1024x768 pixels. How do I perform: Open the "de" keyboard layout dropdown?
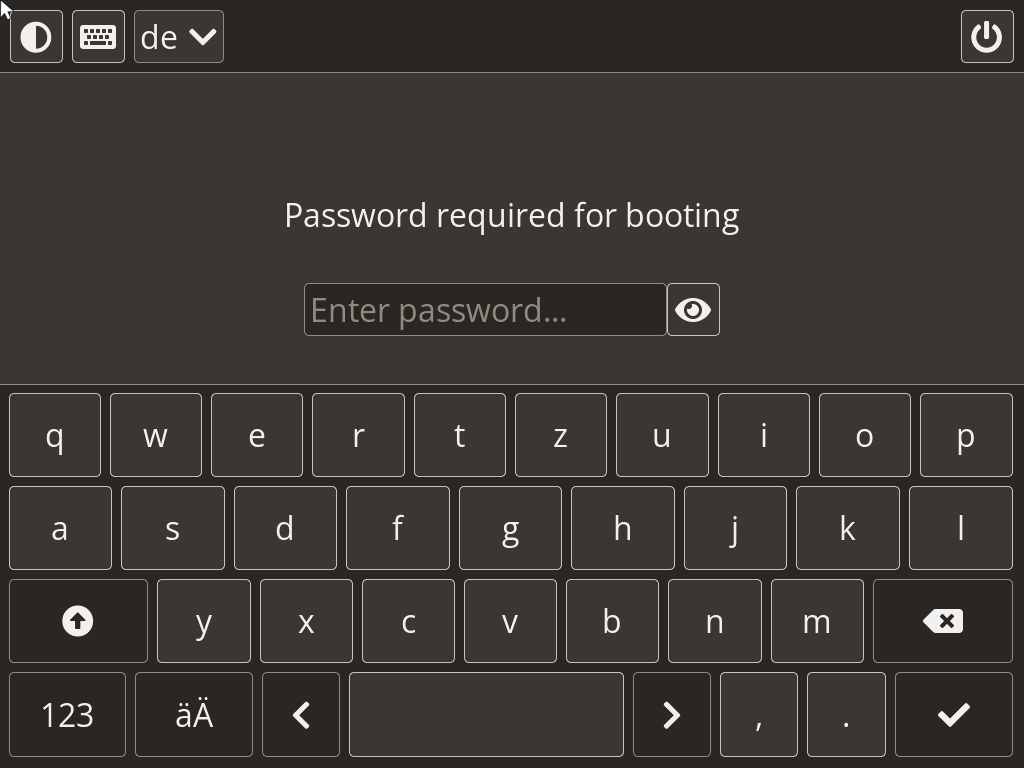coord(179,37)
